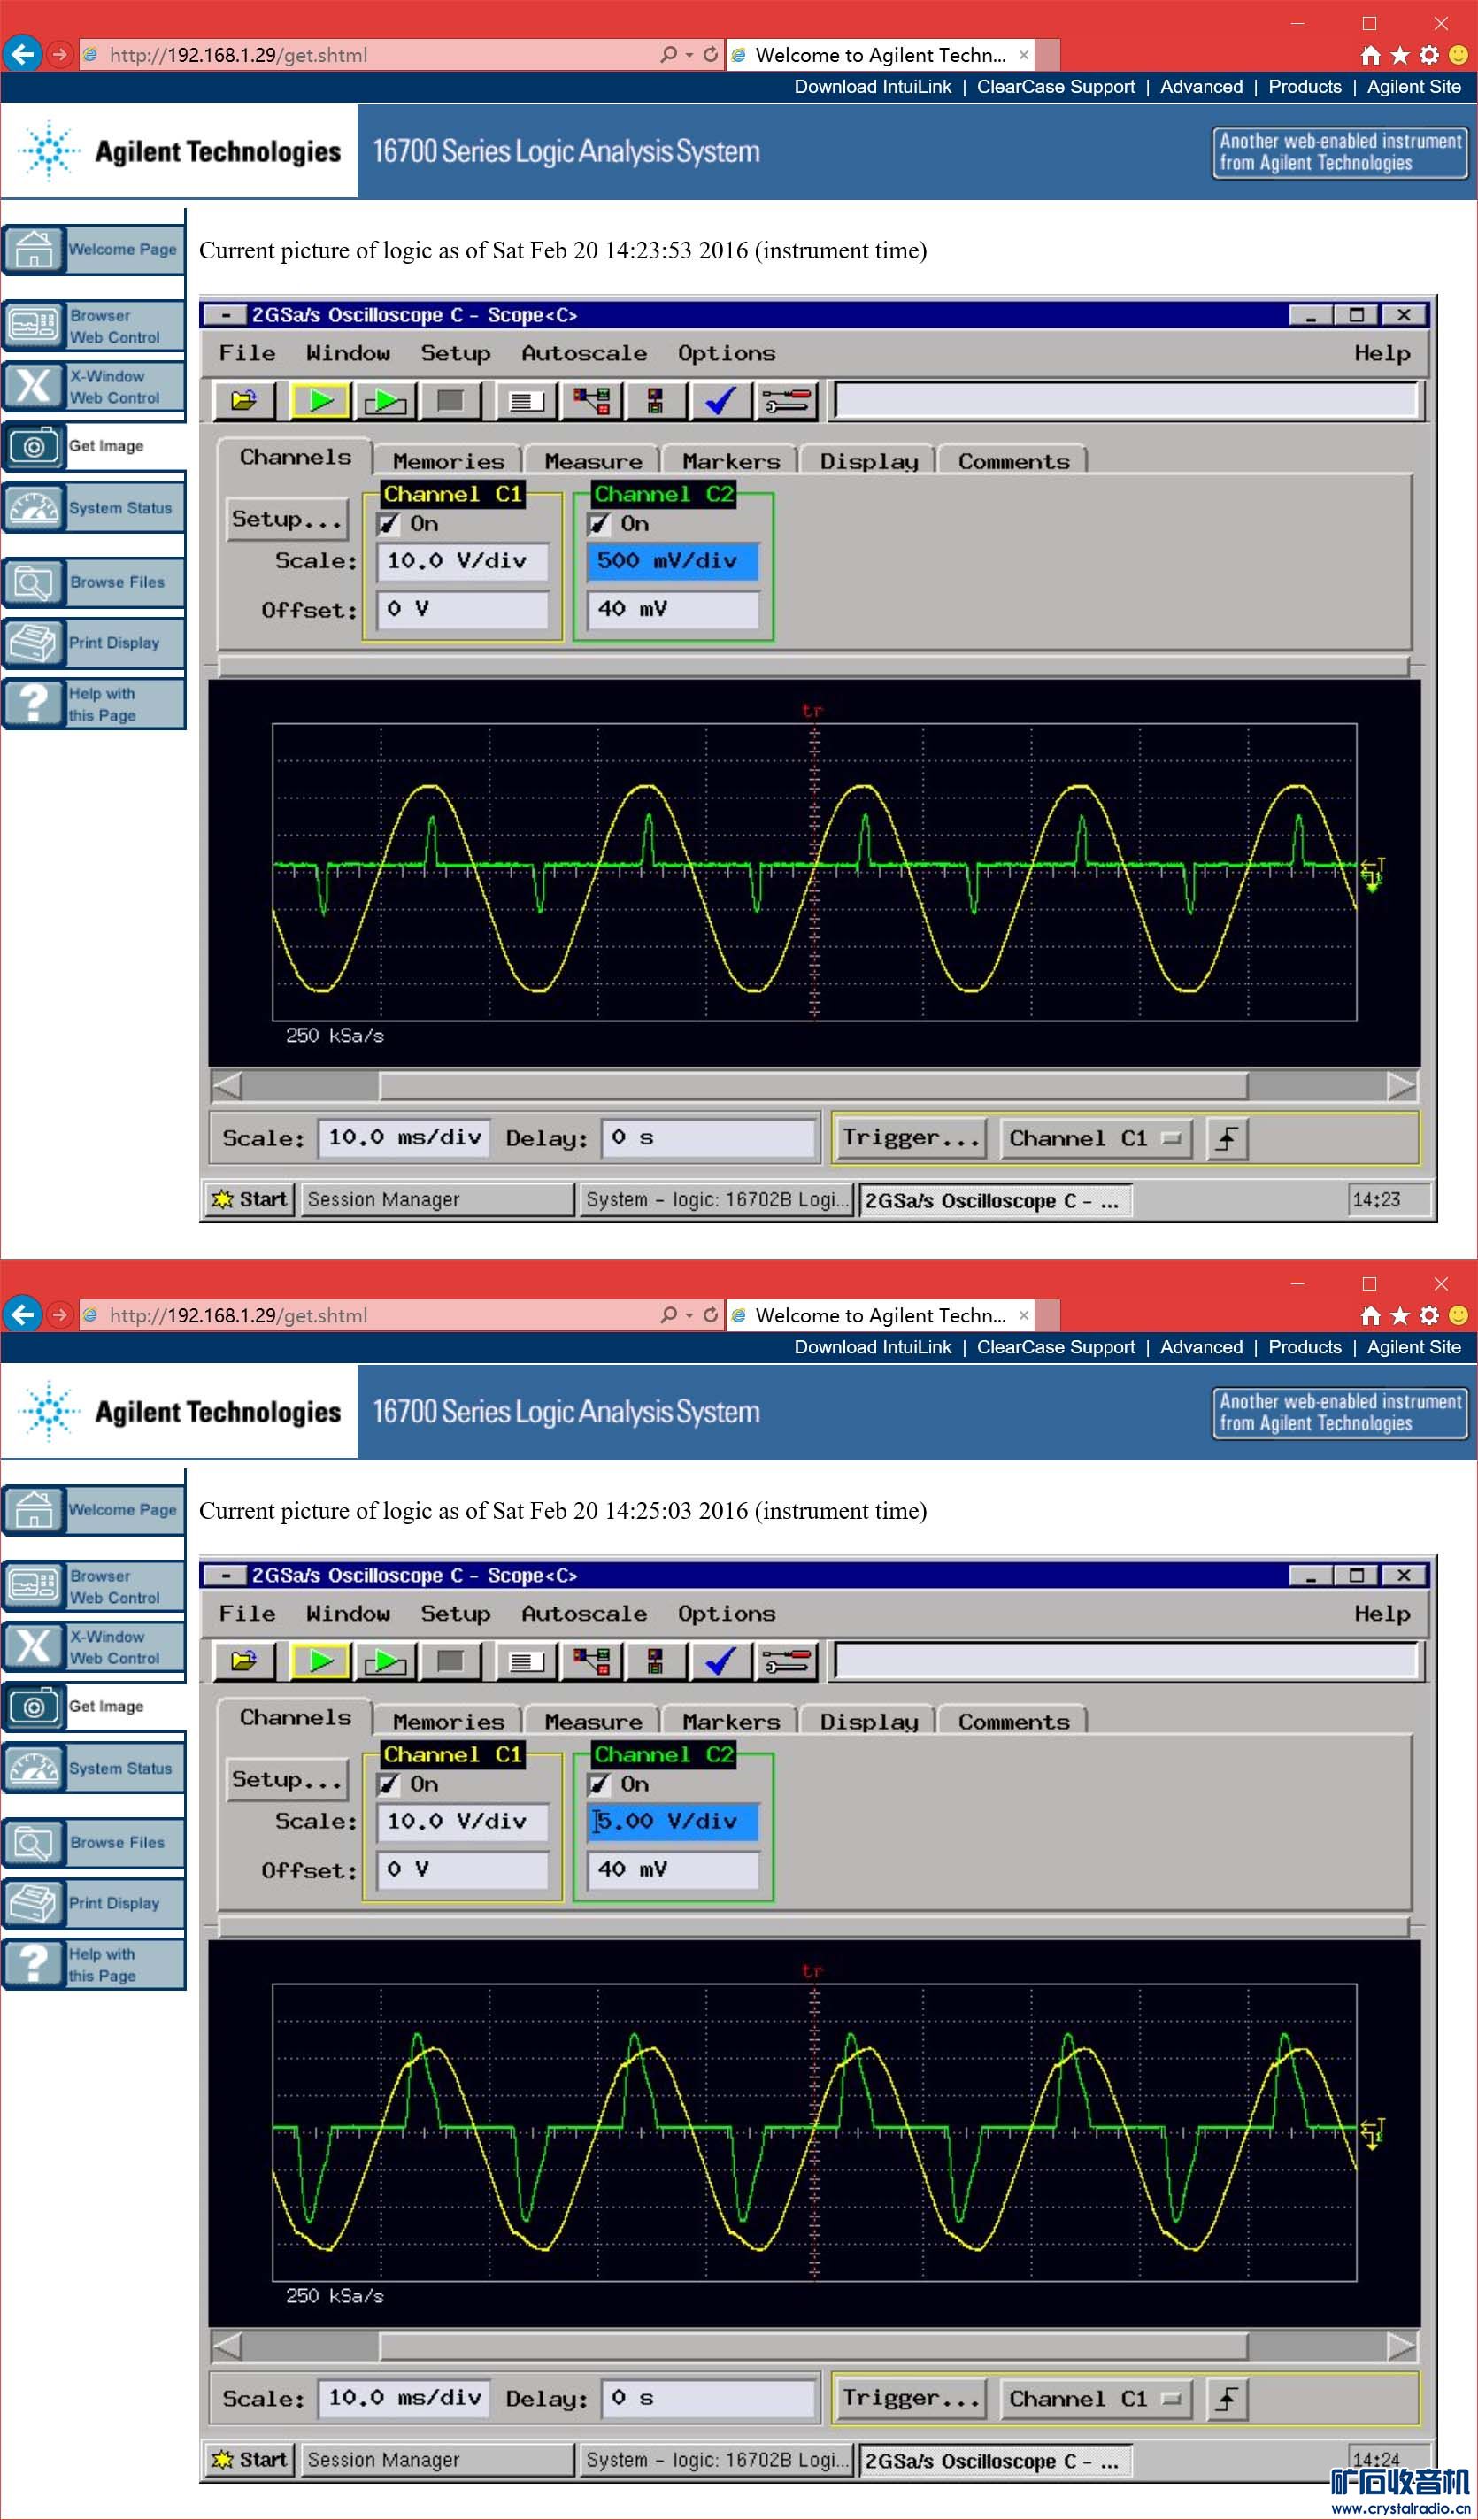Click the open-file folder icon in the lower scope toolbar
The width and height of the screenshot is (1478, 2520).
[x=244, y=1661]
